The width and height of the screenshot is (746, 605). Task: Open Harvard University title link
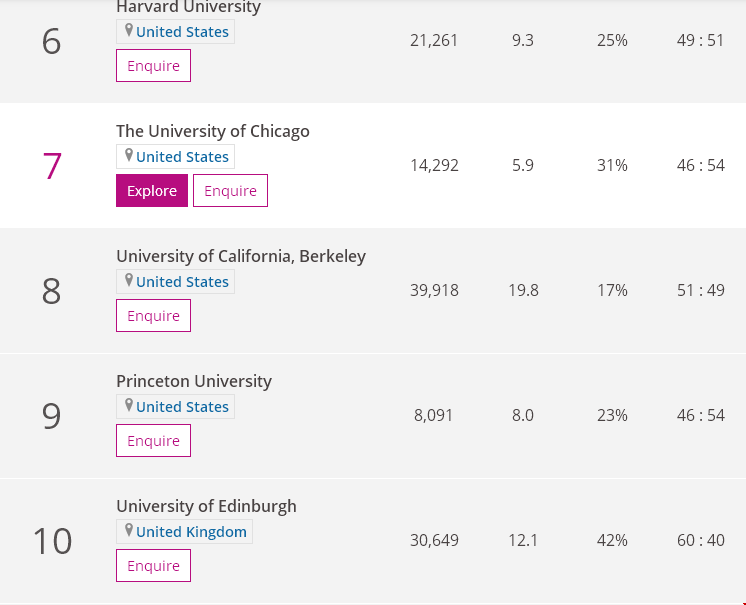[188, 7]
